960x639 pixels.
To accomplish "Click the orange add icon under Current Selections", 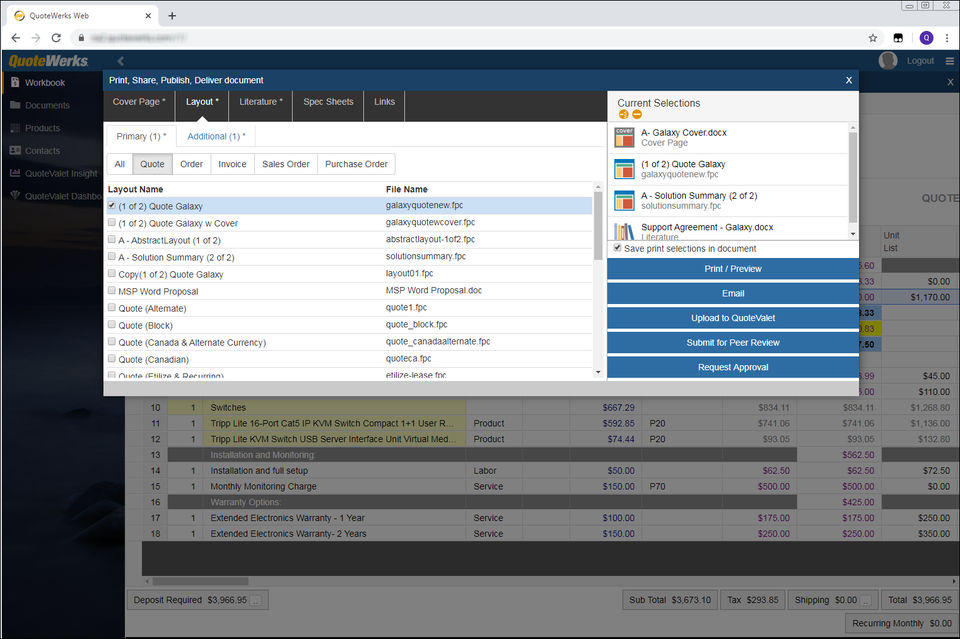I will (623, 114).
